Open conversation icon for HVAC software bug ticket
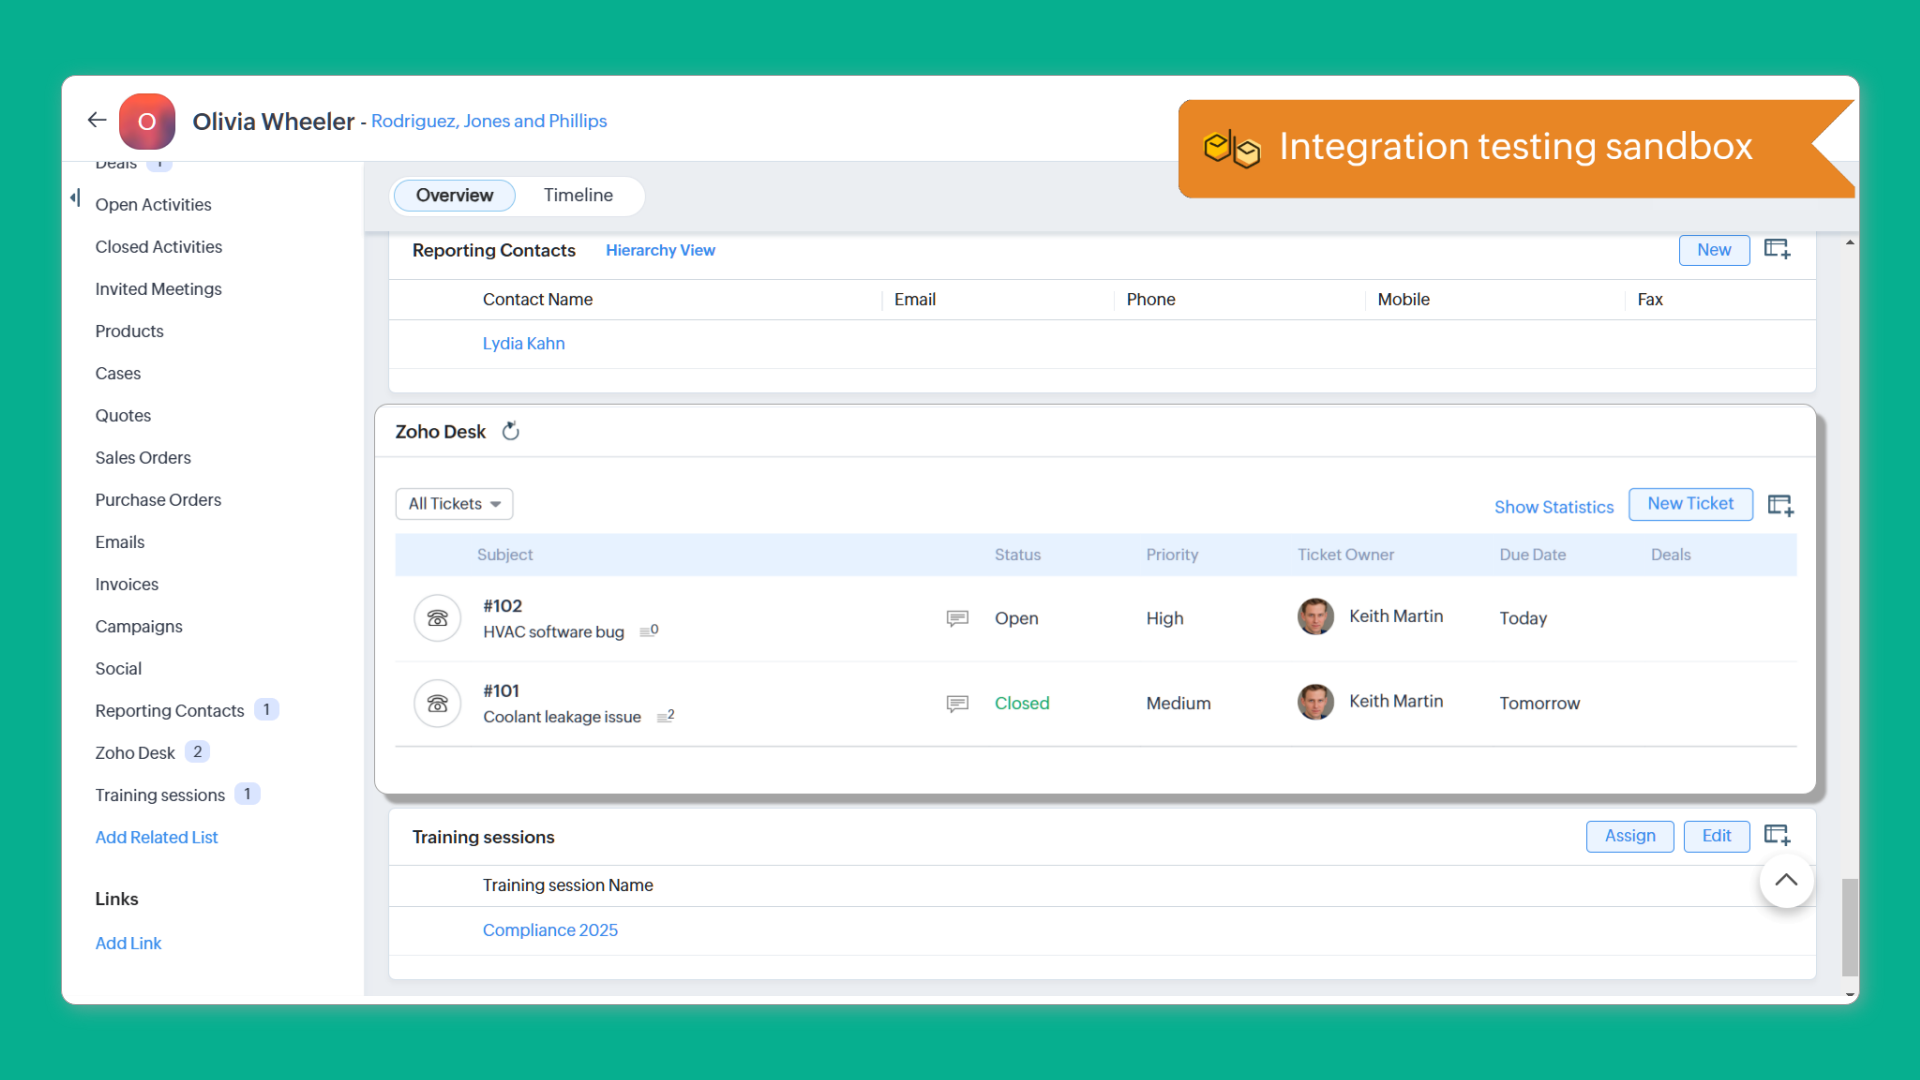Screen dimensions: 1920x1080 click(x=957, y=618)
